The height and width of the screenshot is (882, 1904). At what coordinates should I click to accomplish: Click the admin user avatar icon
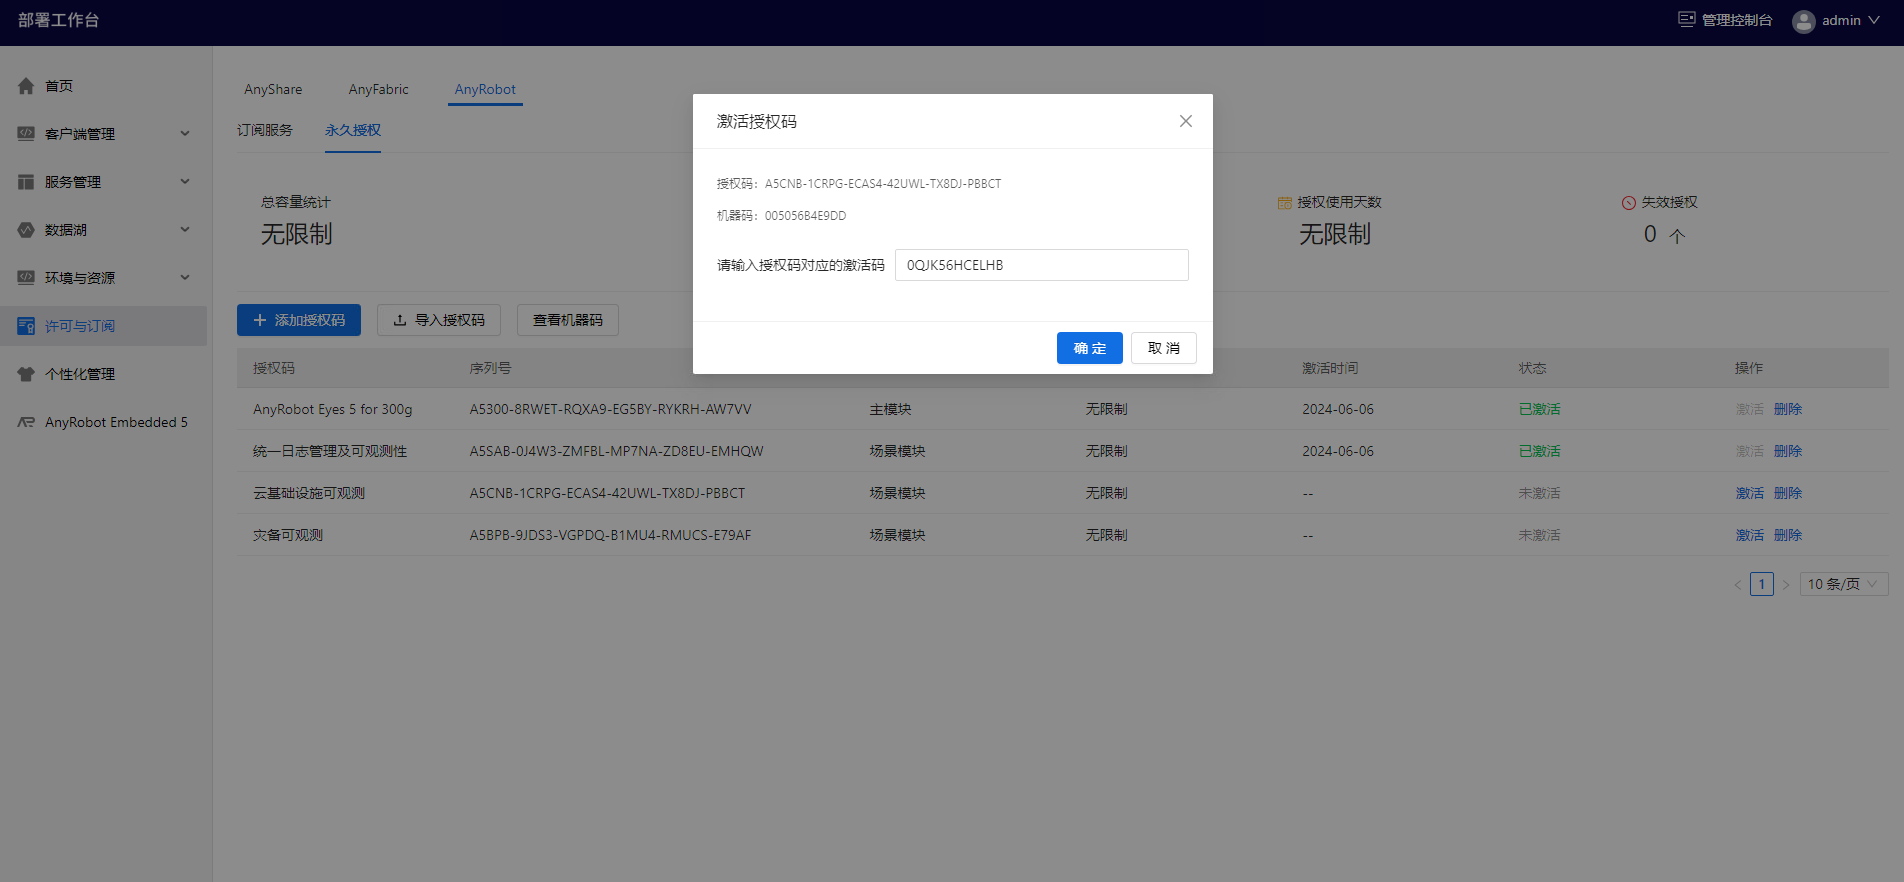pyautogui.click(x=1804, y=21)
